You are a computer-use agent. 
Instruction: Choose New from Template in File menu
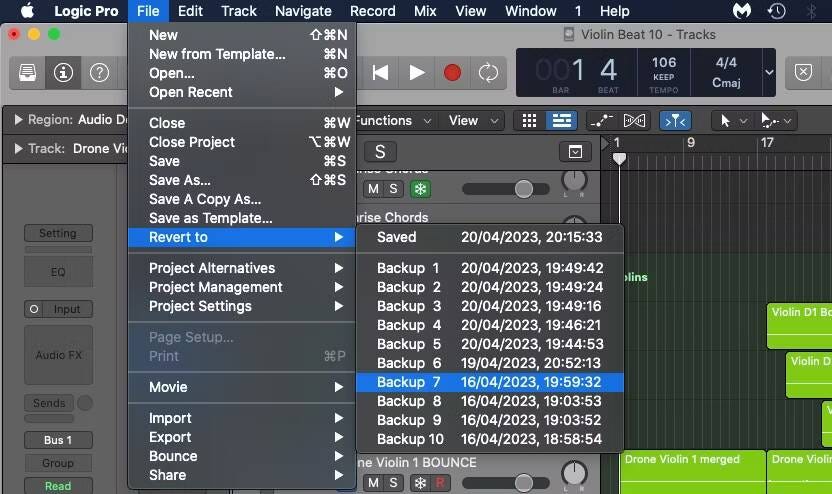point(242,54)
